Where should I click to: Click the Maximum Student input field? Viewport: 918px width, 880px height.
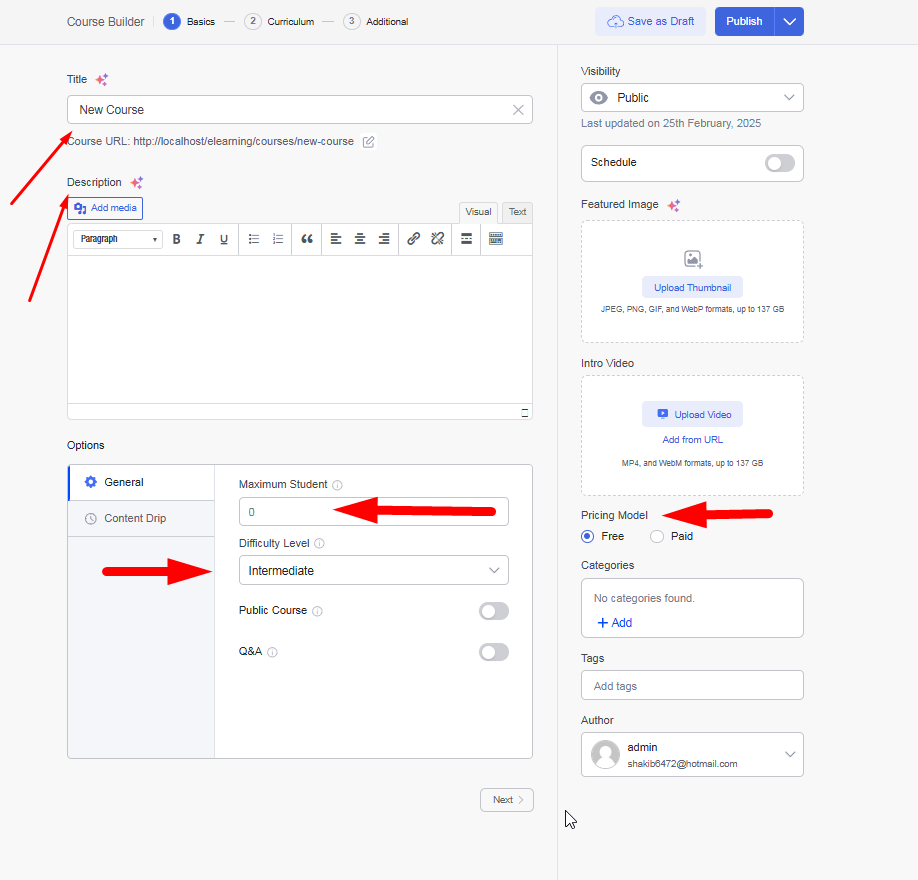[373, 512]
